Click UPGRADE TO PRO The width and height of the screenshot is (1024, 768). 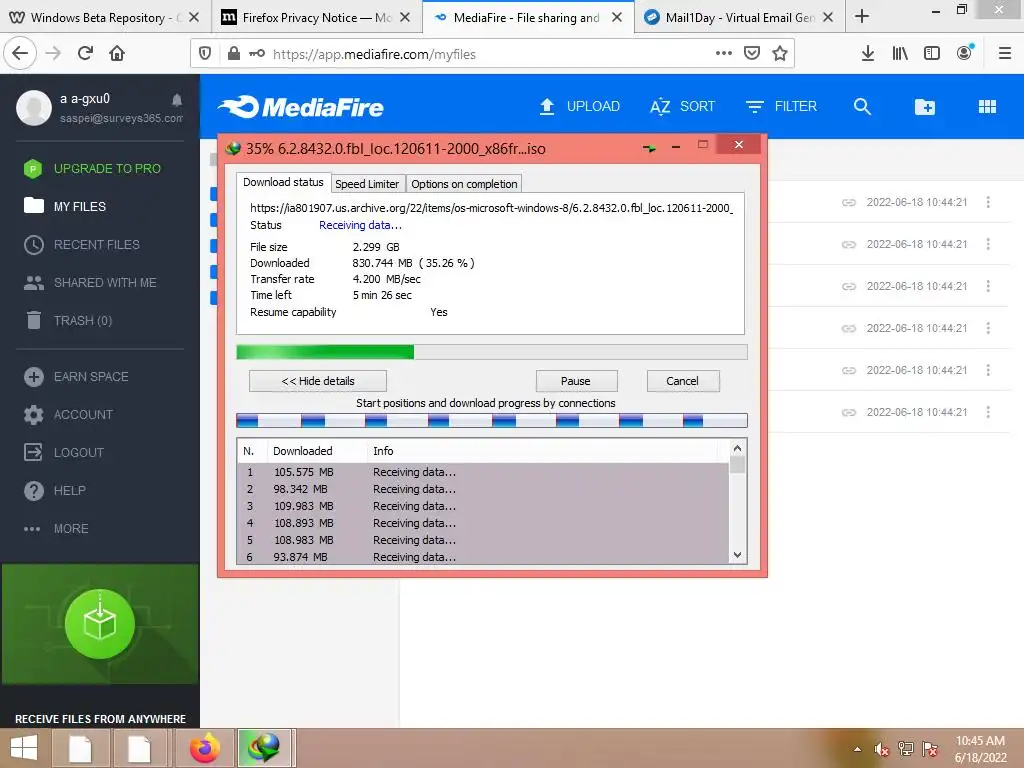coord(92,168)
